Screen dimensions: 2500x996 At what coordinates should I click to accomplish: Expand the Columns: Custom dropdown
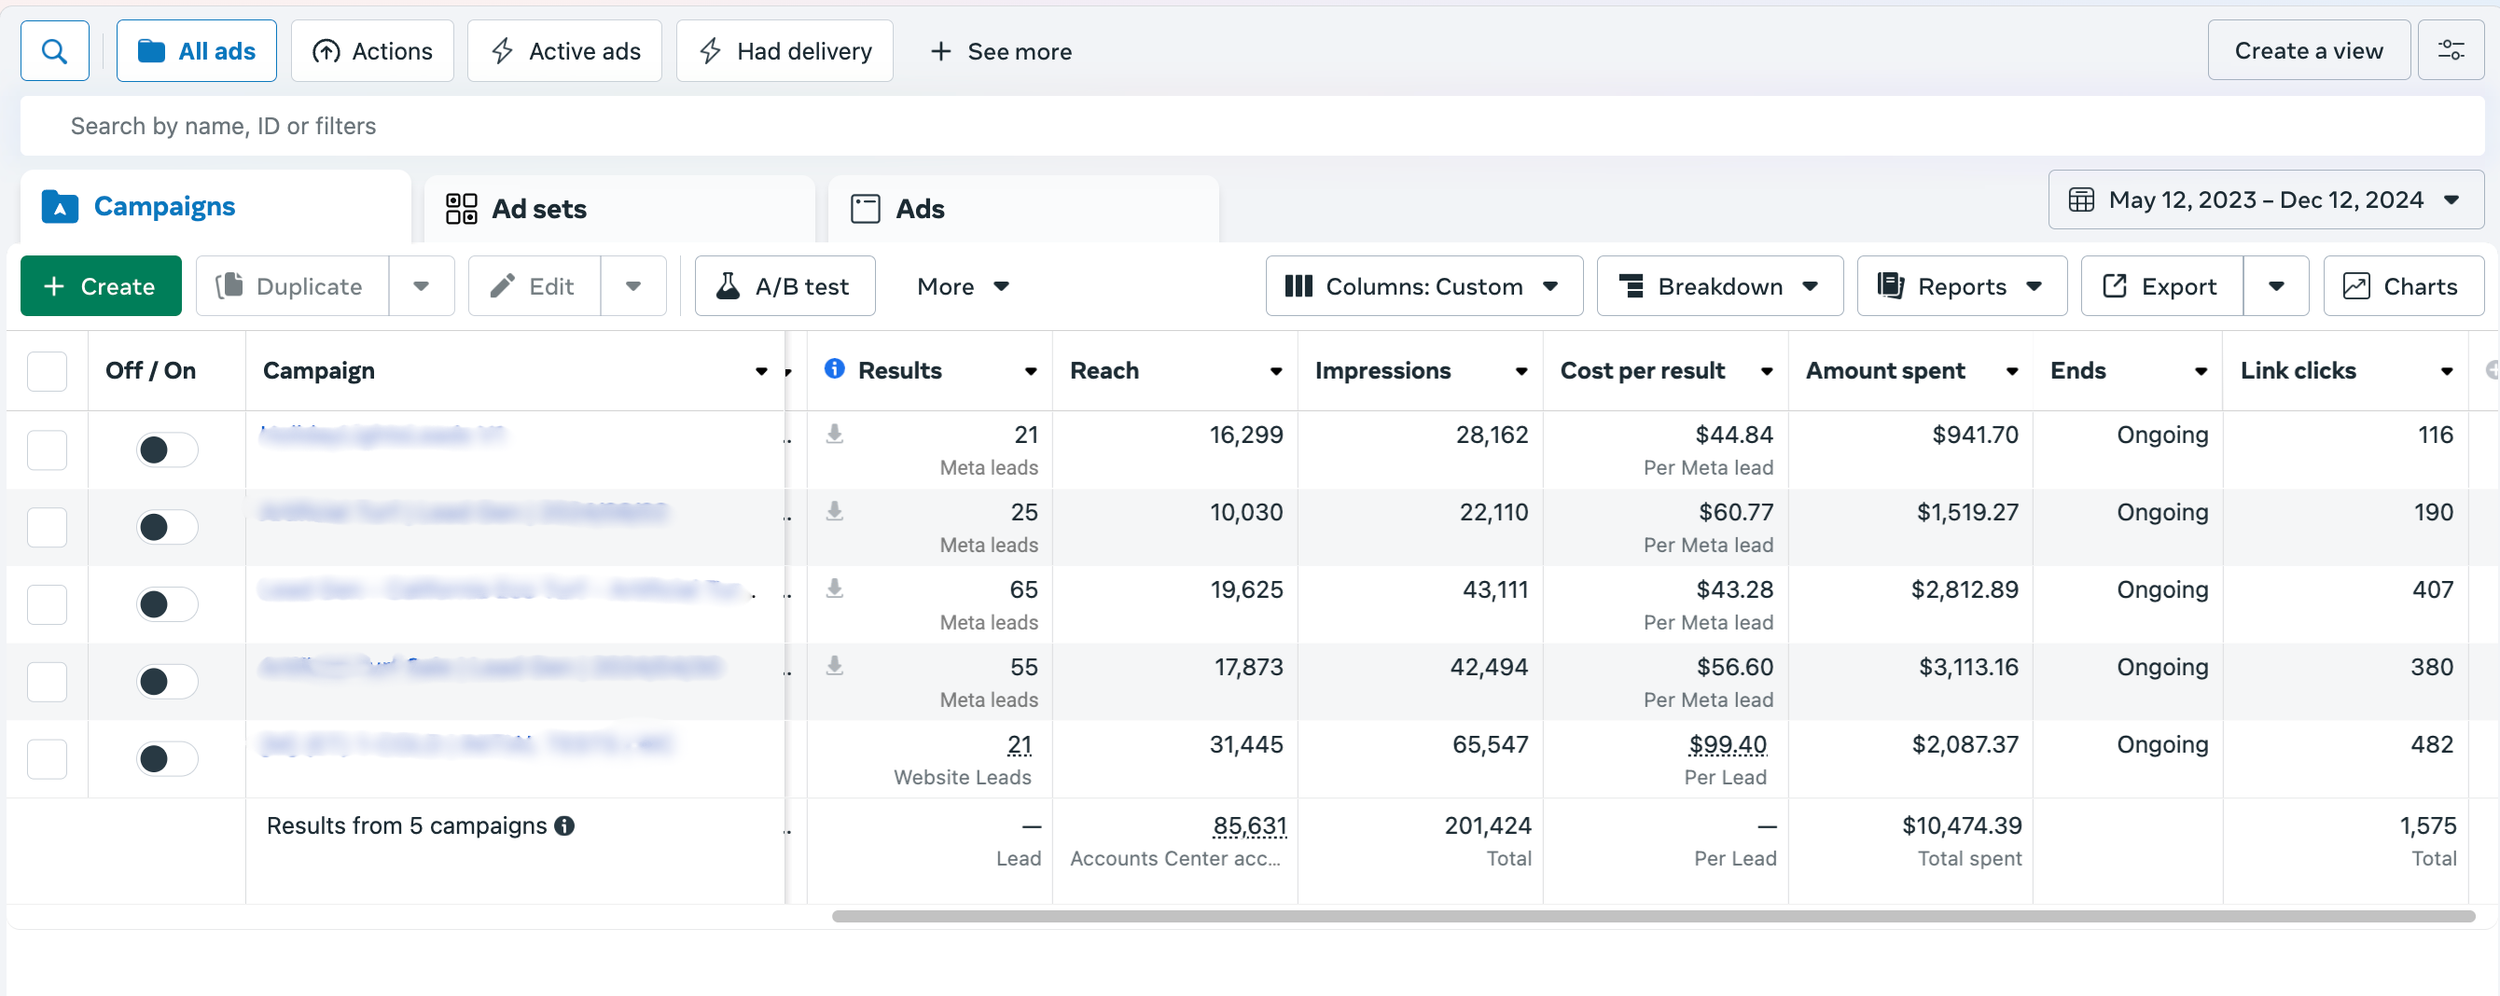pyautogui.click(x=1423, y=287)
